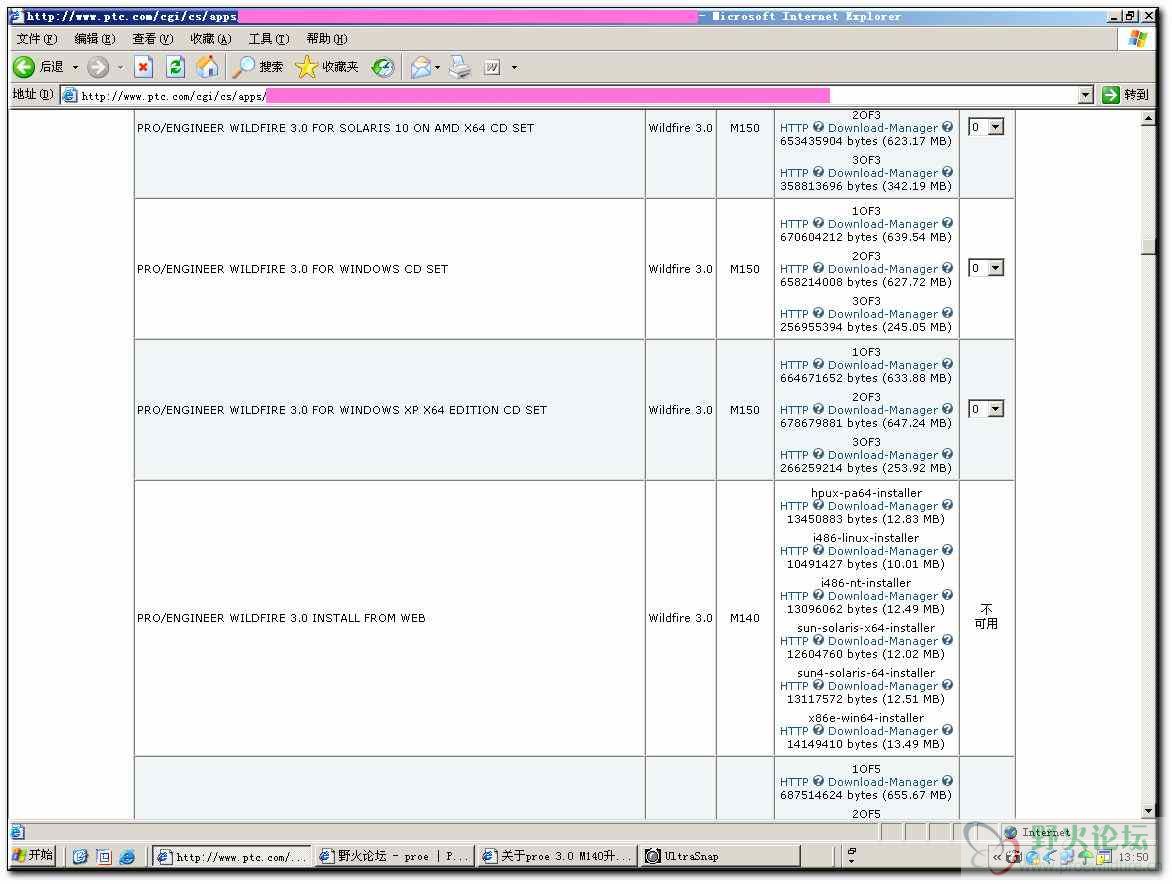The height and width of the screenshot is (884, 1172).
Task: Click the first quick launch icon beside Start
Action: coord(80,858)
